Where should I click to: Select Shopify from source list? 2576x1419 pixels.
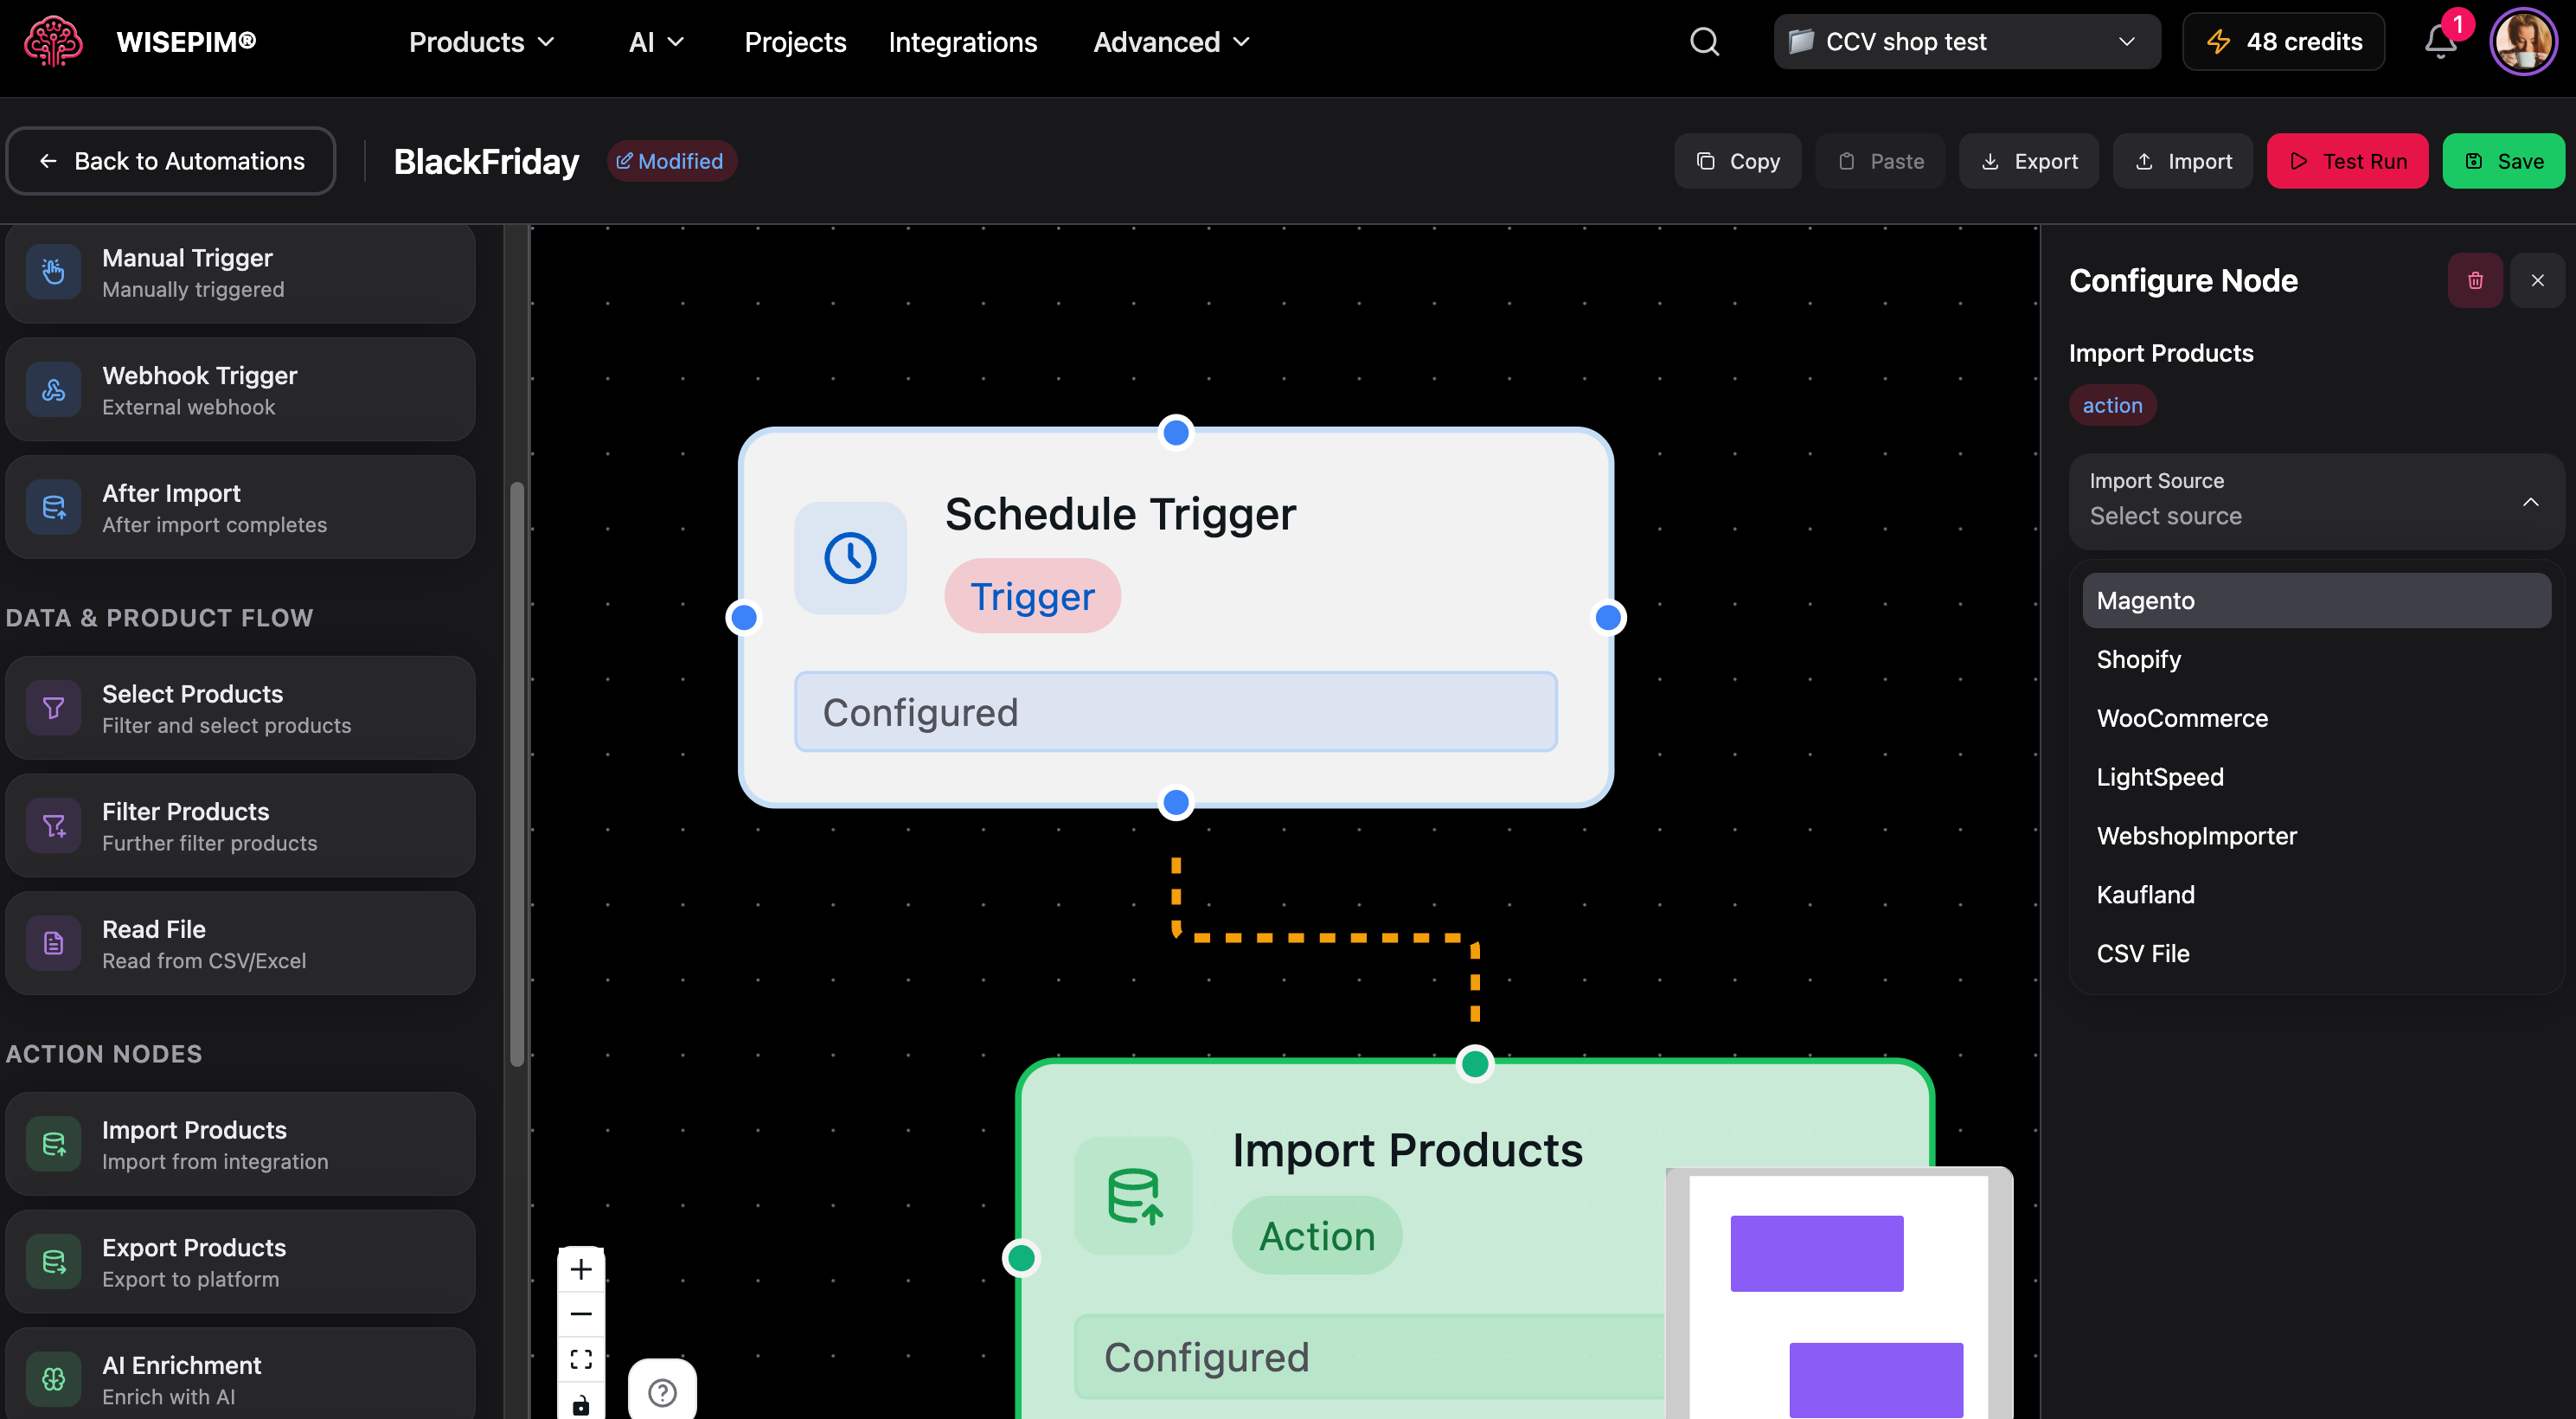pos(2139,659)
